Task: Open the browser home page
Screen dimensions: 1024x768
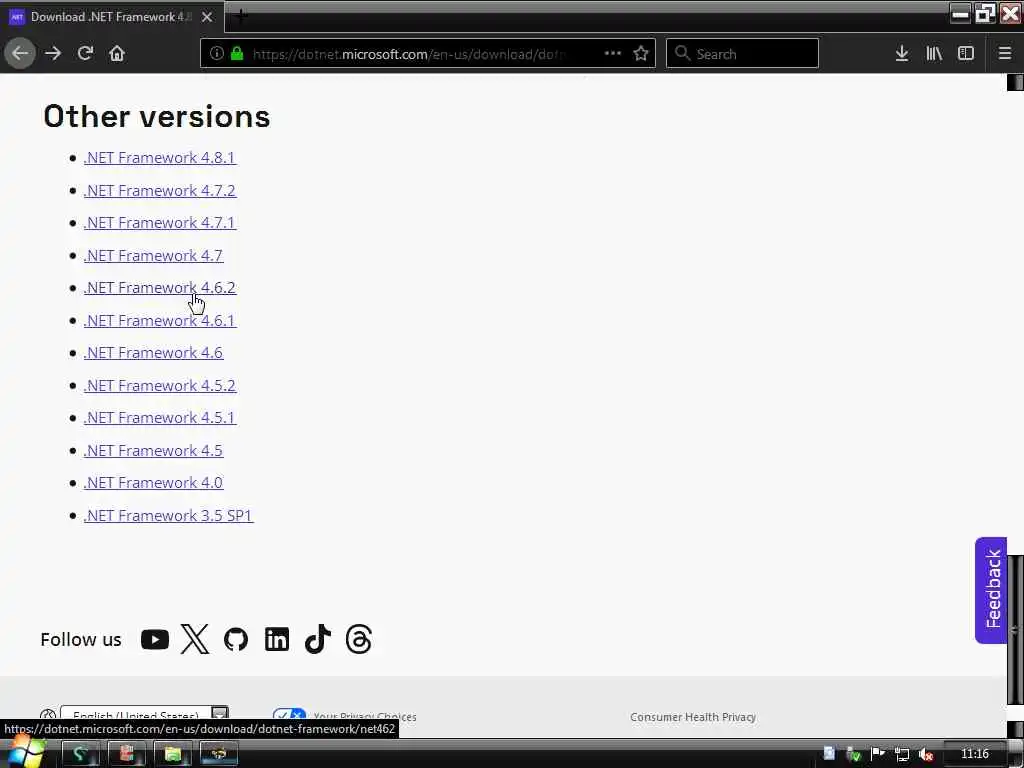Action: [x=117, y=54]
